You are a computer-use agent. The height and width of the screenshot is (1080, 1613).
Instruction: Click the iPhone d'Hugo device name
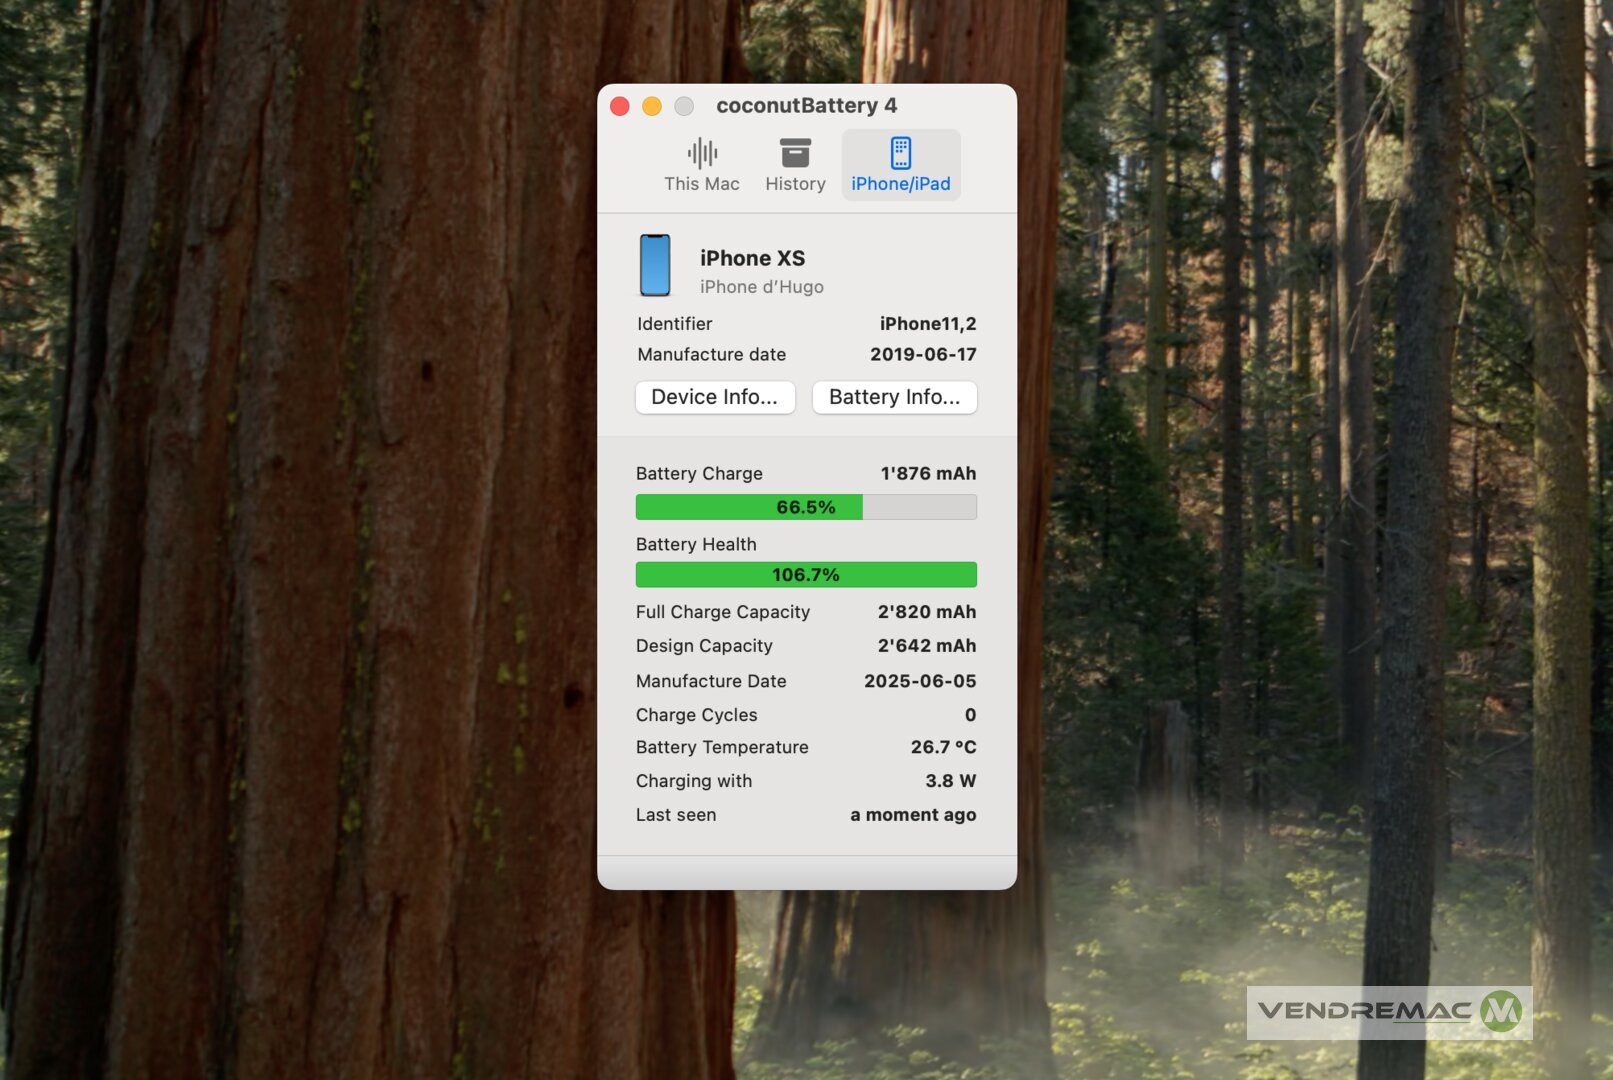click(x=761, y=287)
